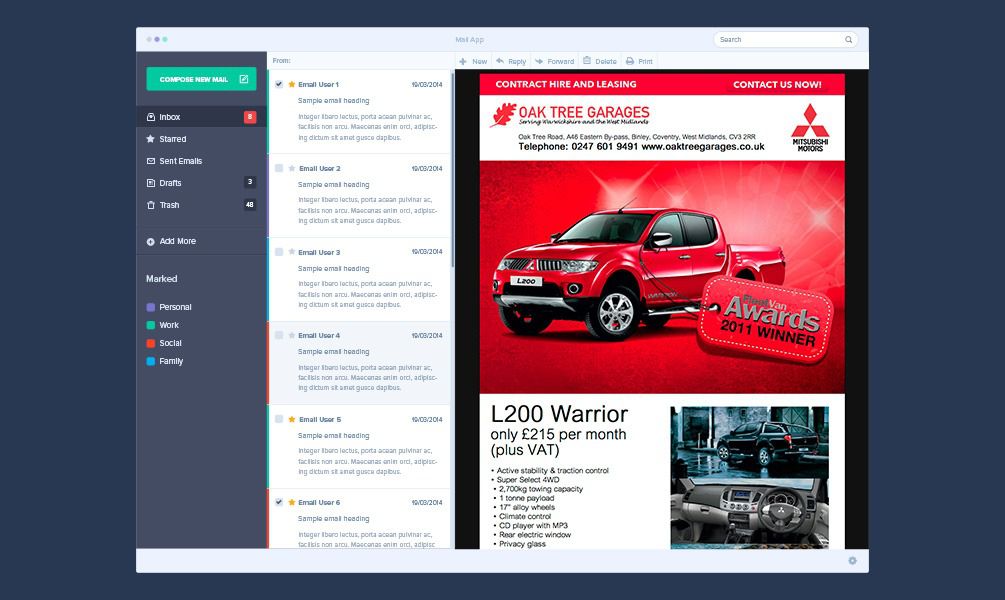Open the Email User 3 sender name

click(x=319, y=253)
